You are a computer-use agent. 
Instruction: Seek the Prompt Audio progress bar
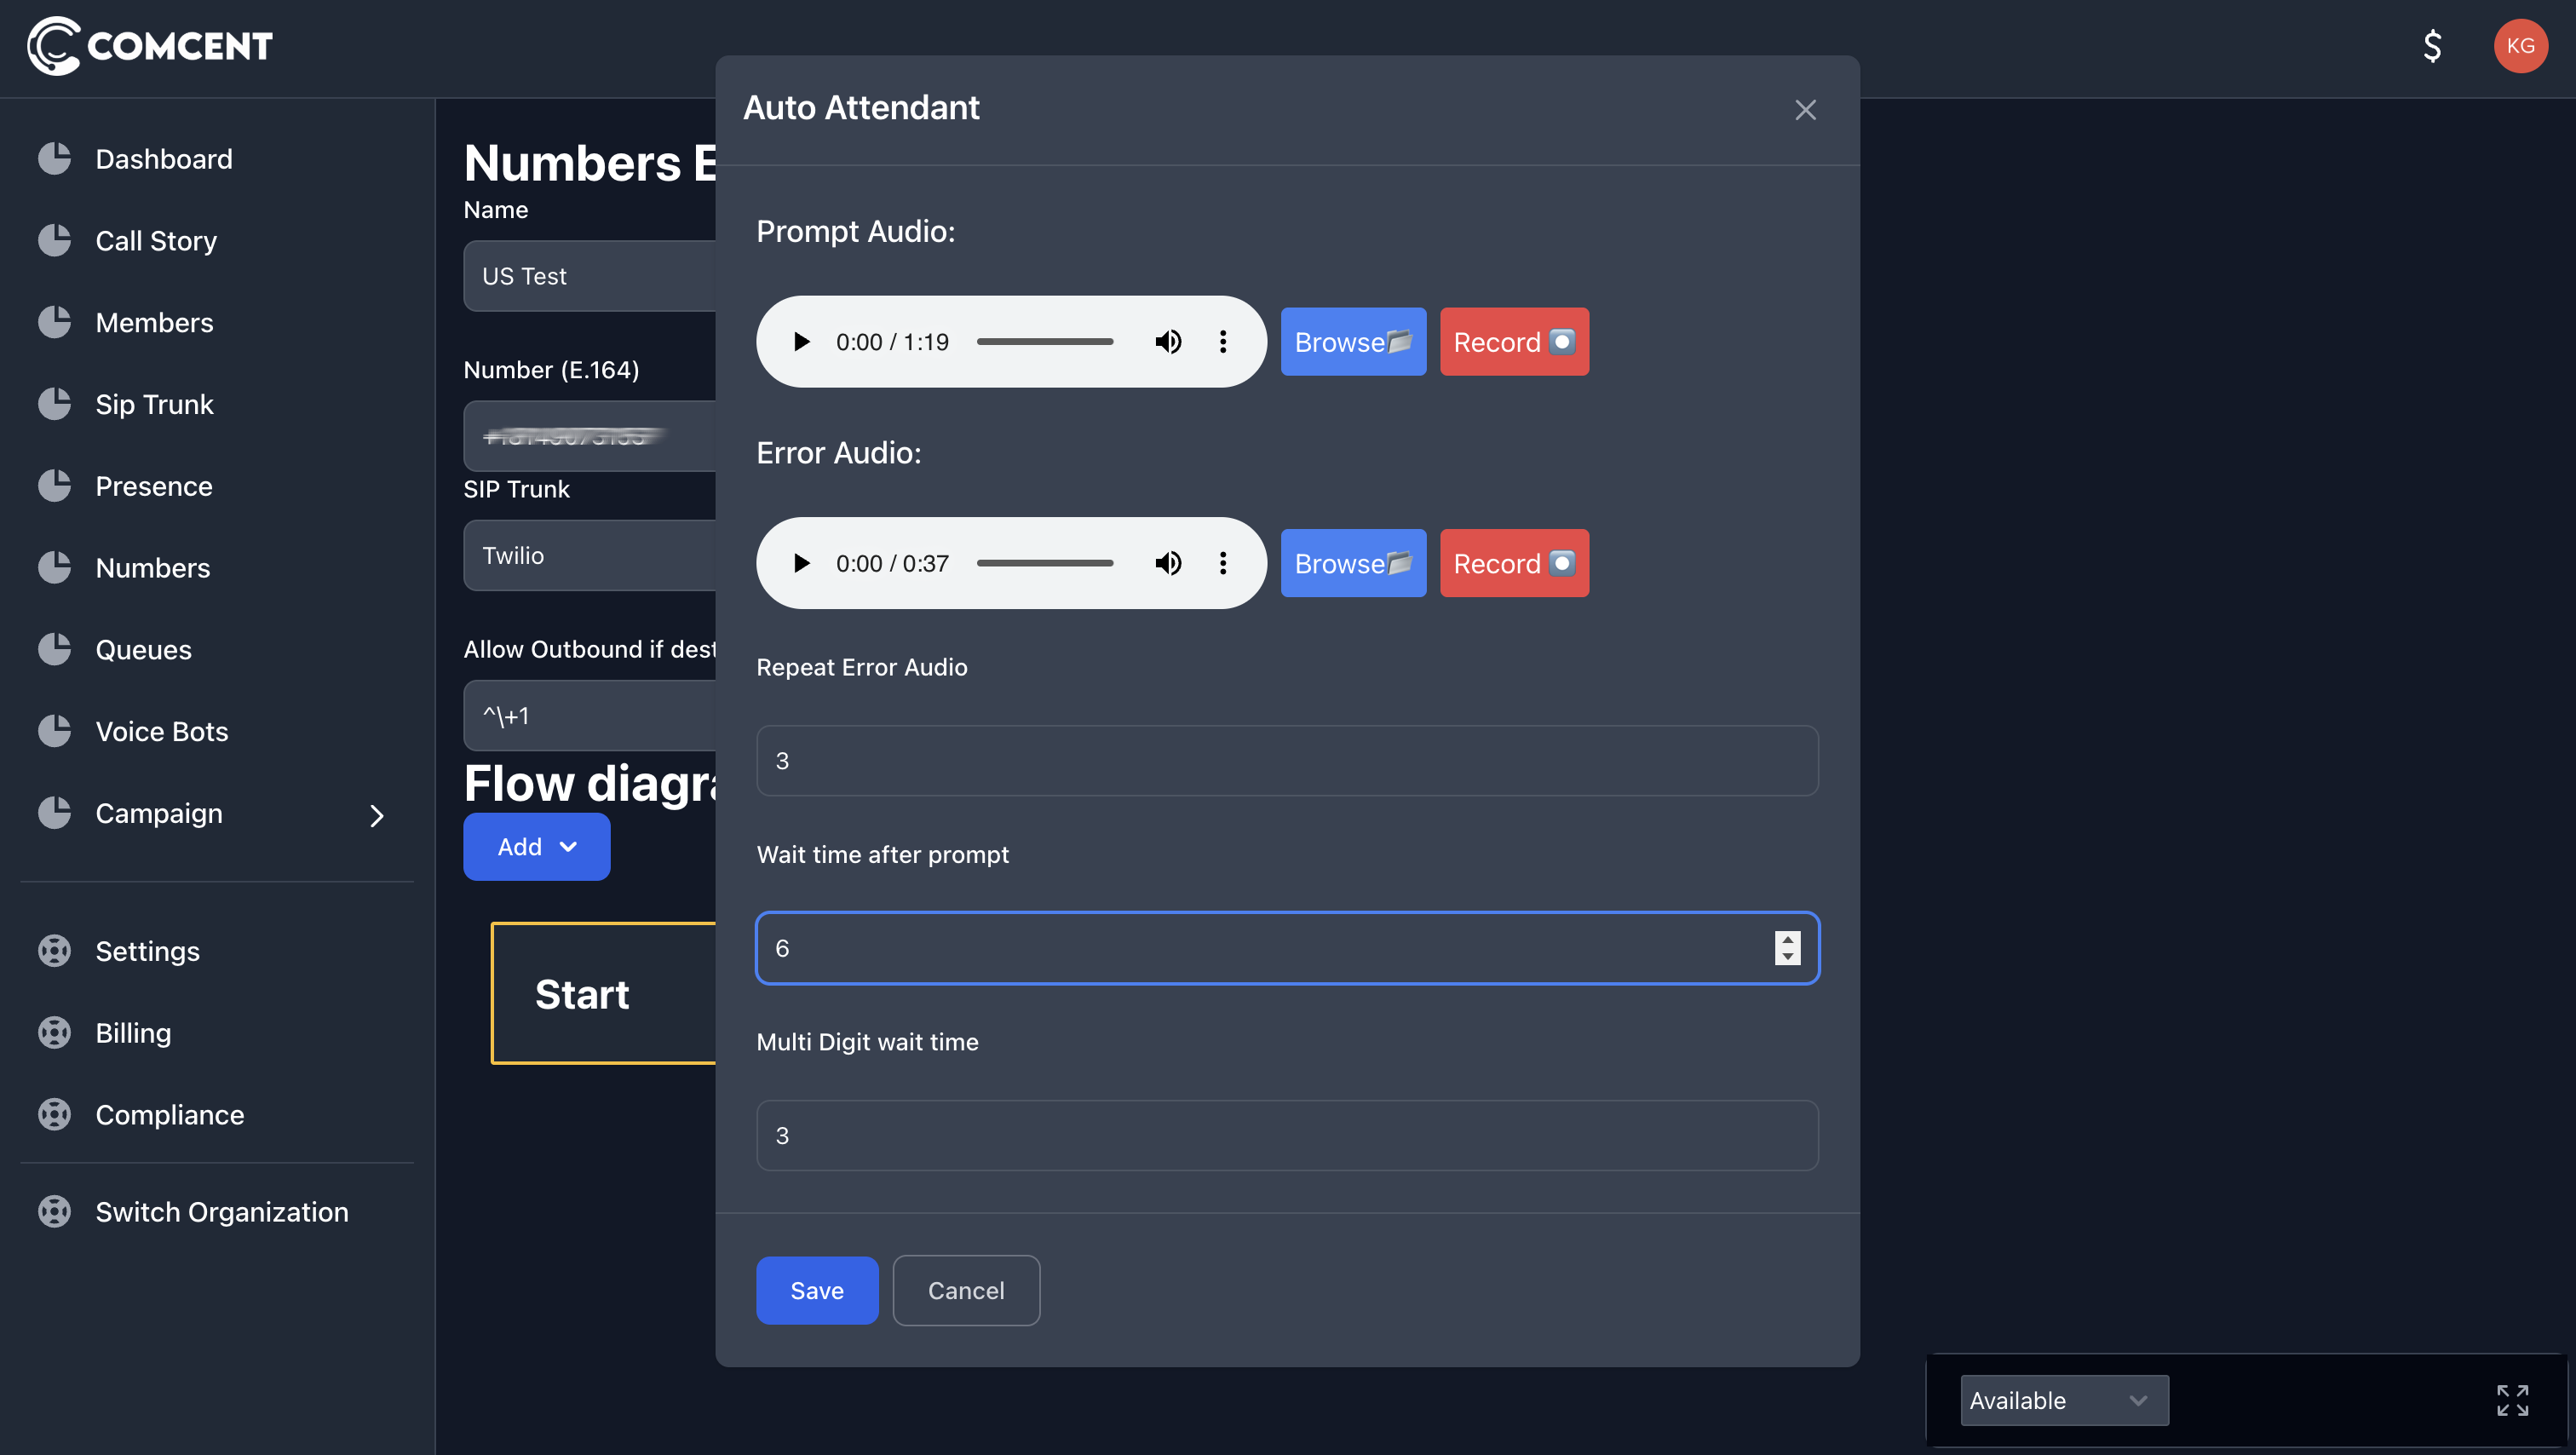[x=1045, y=342]
